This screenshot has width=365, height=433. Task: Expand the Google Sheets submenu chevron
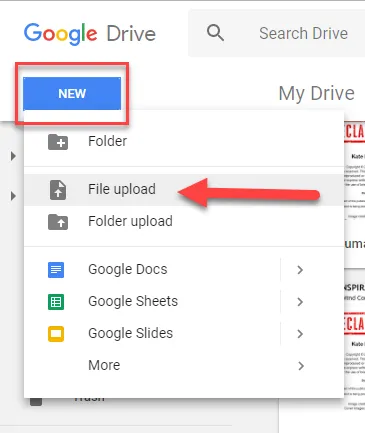click(x=300, y=302)
